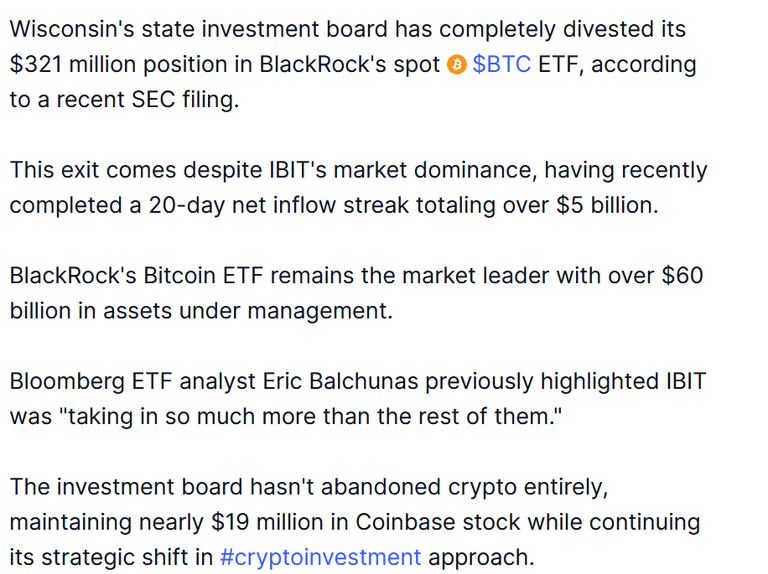This screenshot has width=768, height=574.
Task: Open the $BTC ticker link
Action: (502, 64)
